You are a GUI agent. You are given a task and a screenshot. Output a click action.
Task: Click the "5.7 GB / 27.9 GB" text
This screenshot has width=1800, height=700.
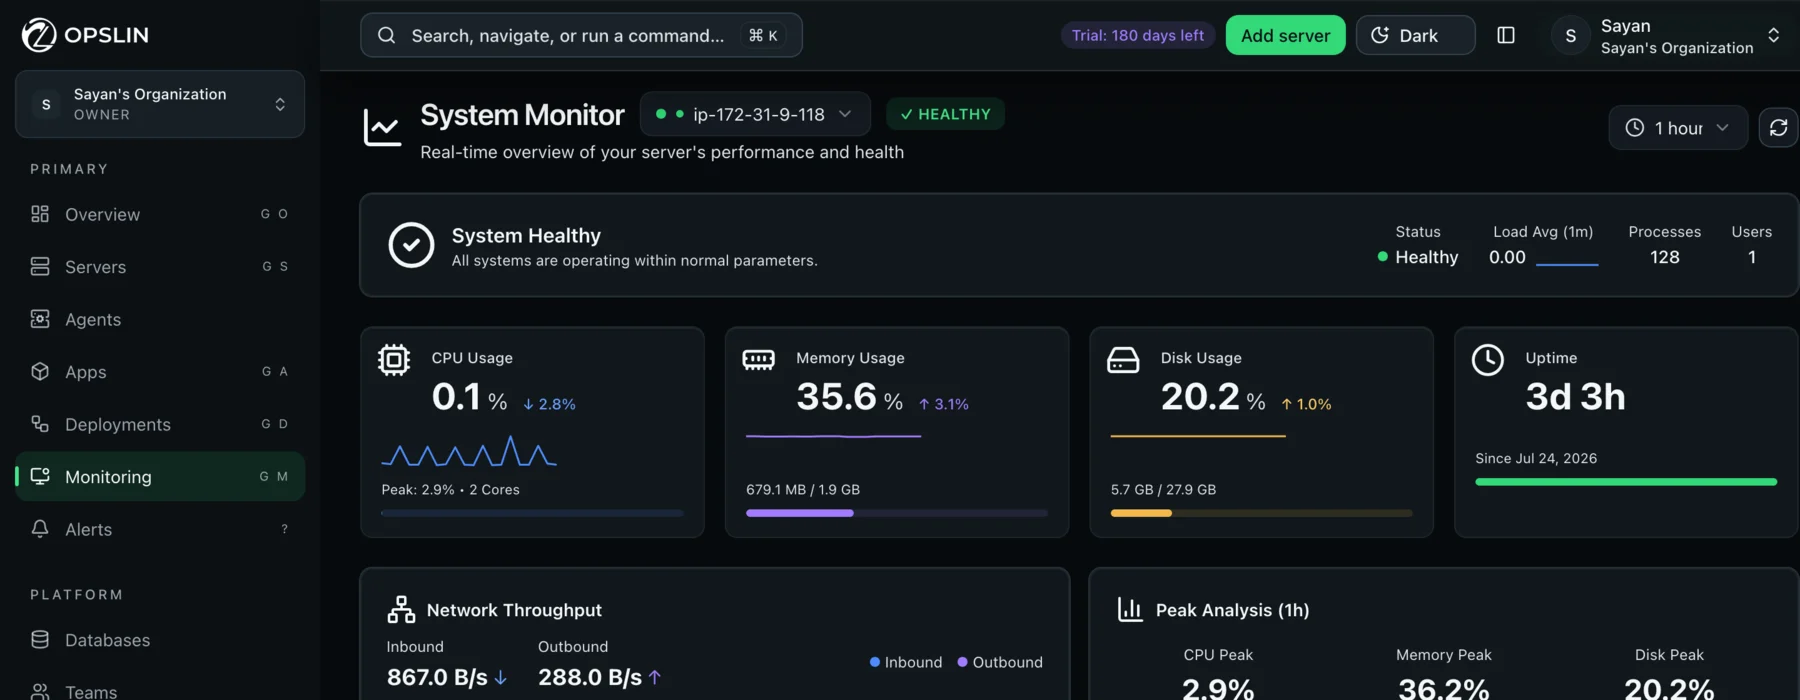tap(1163, 489)
